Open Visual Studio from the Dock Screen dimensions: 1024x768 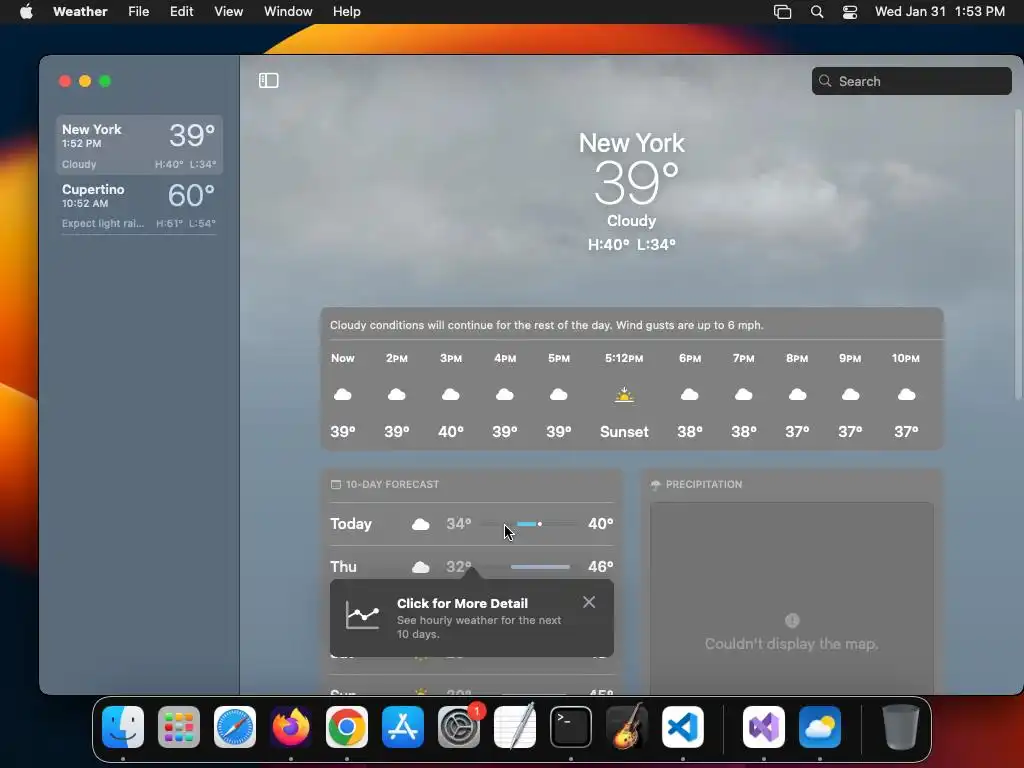click(x=764, y=727)
